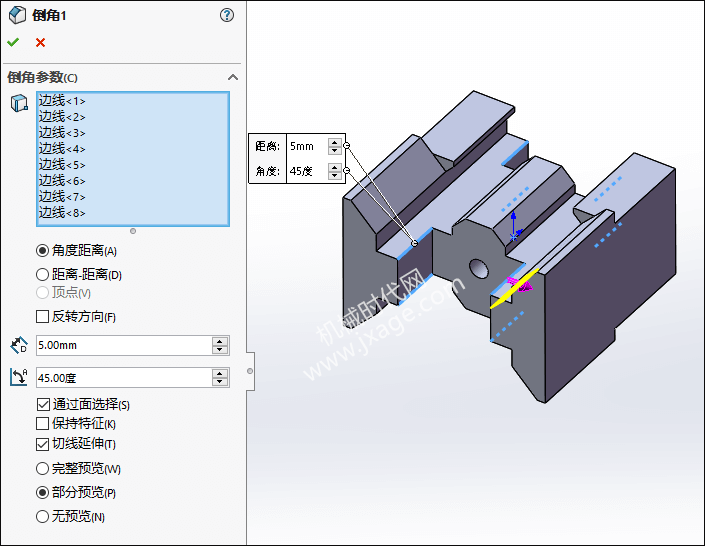Click the edge list resize handle
Image resolution: width=705 pixels, height=546 pixels.
[x=133, y=231]
